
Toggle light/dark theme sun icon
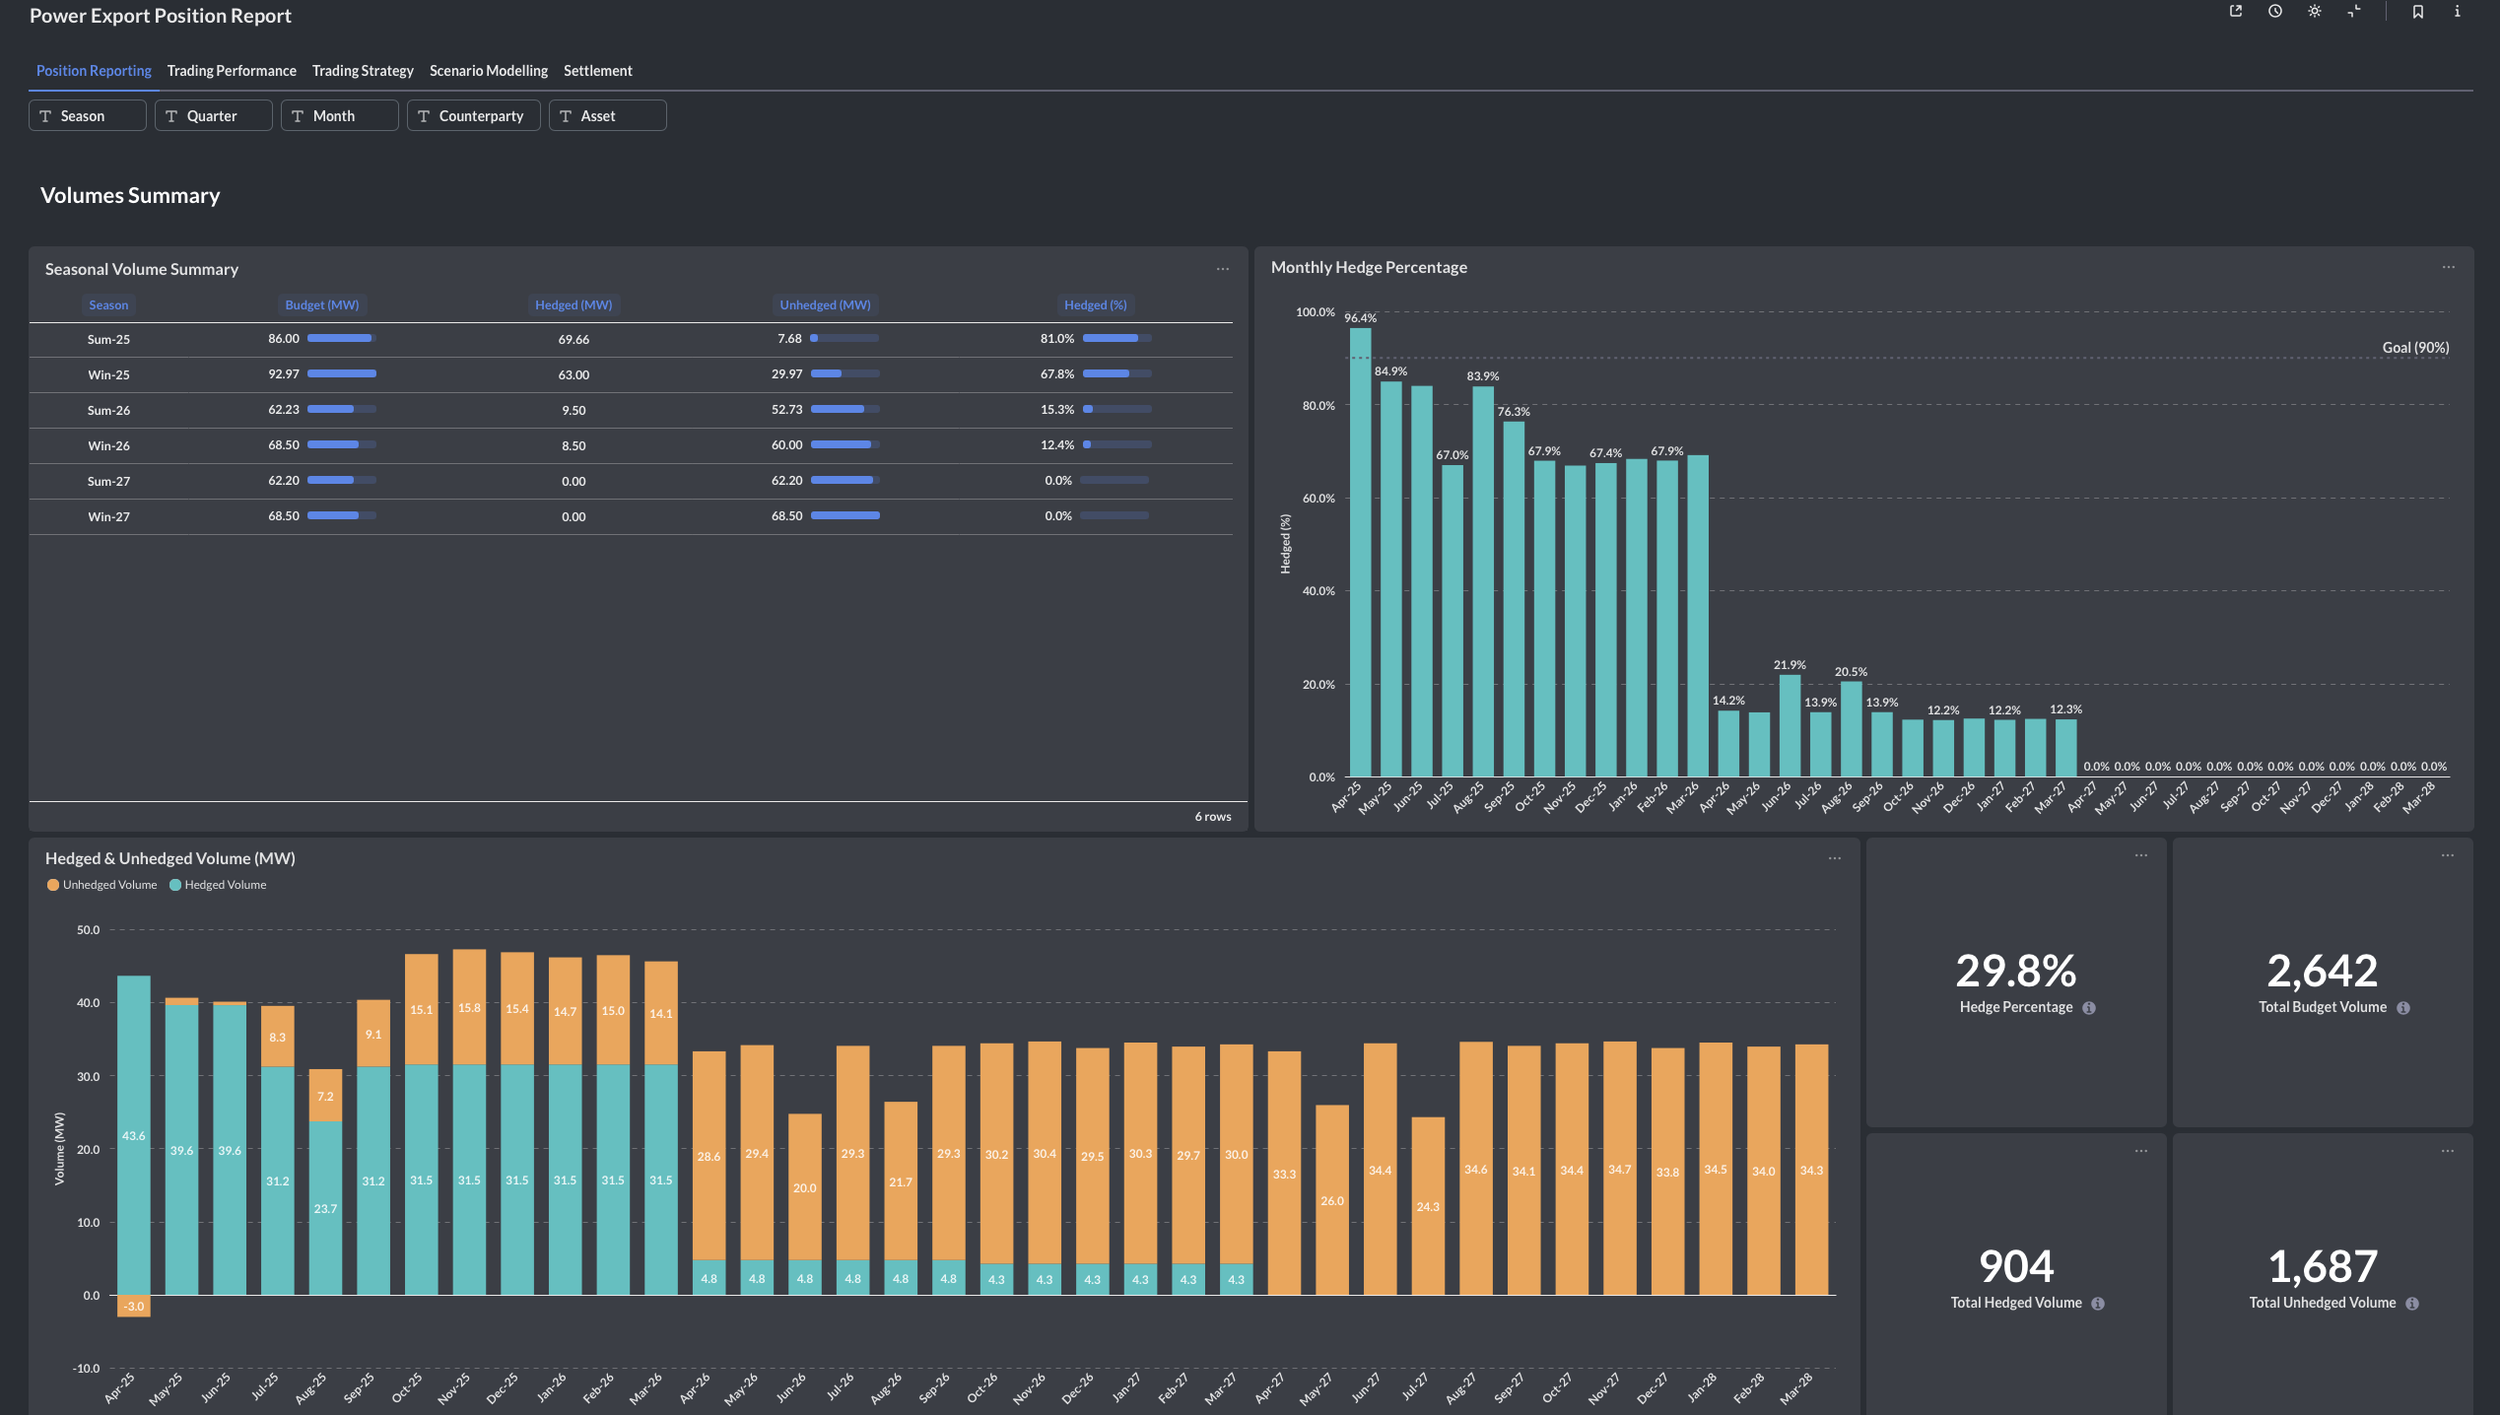(2314, 11)
